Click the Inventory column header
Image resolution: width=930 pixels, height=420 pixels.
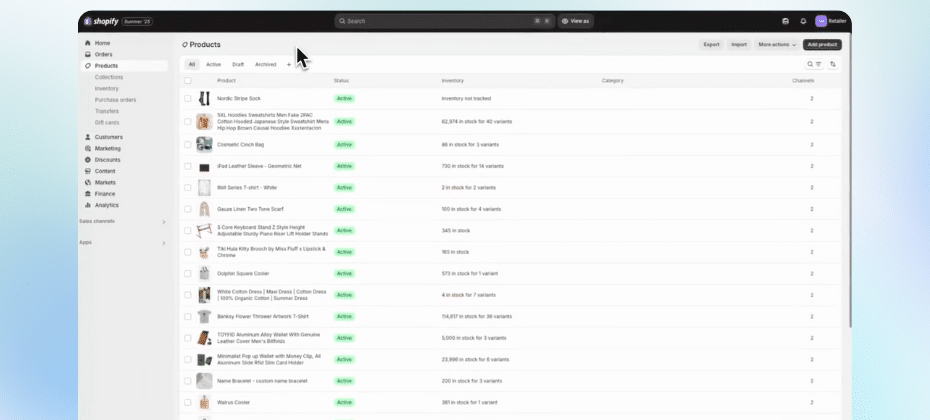click(453, 81)
